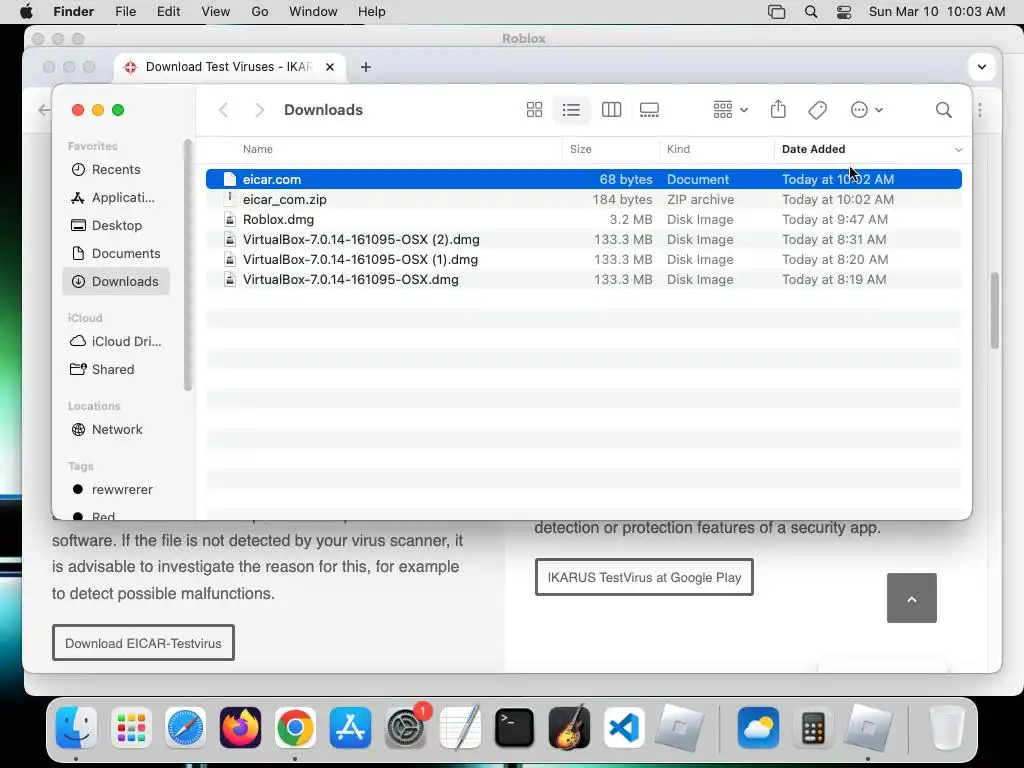The height and width of the screenshot is (768, 1024).
Task: Toggle Date Added sort order chevron
Action: pos(958,150)
